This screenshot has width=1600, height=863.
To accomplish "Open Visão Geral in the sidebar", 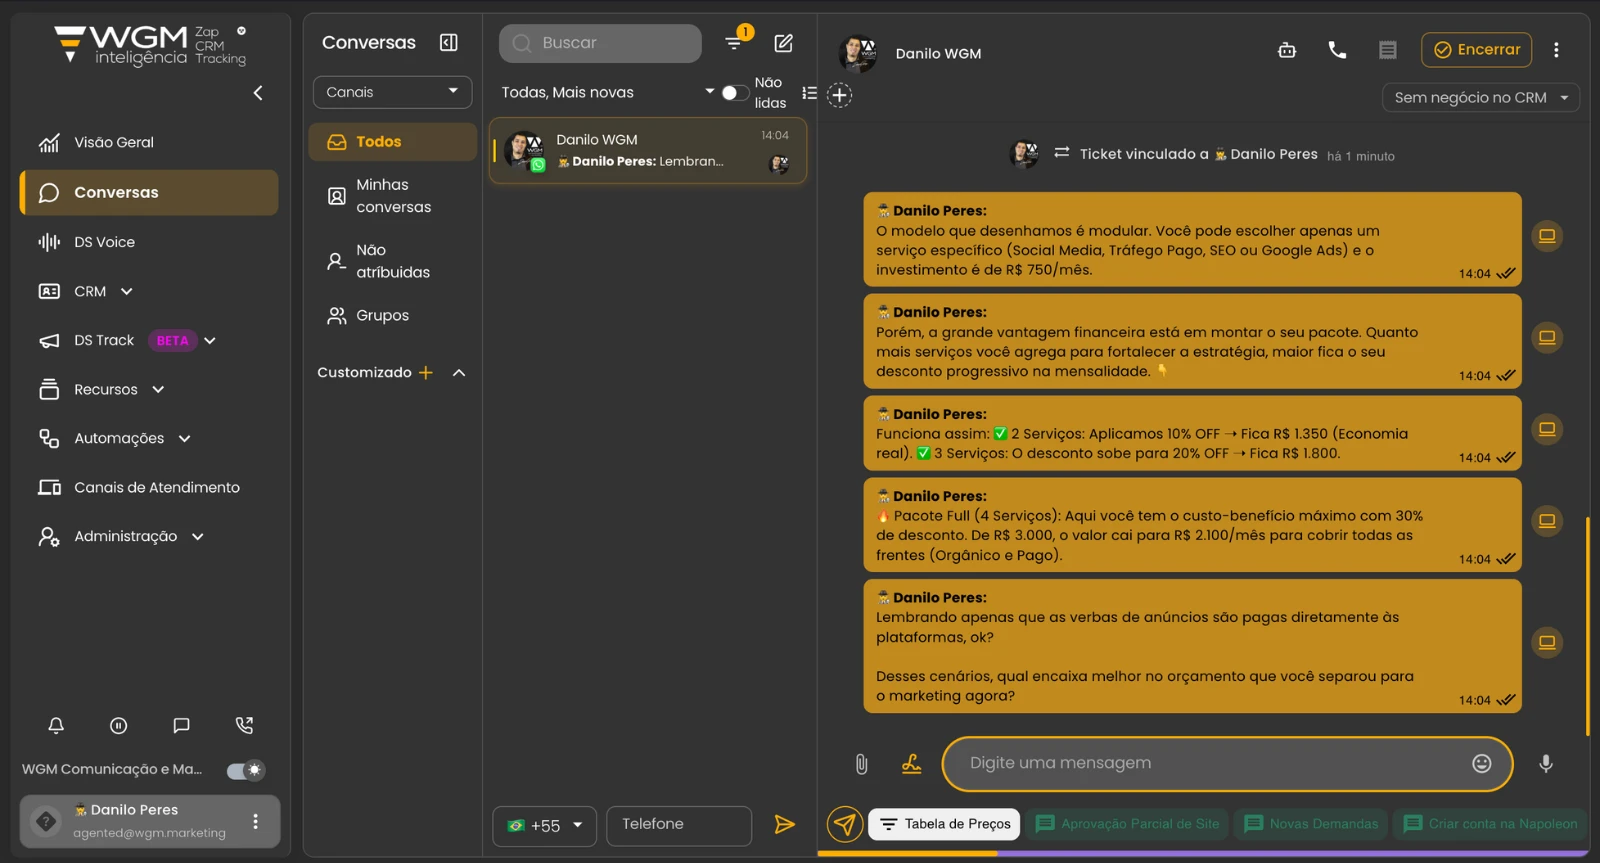I will (114, 143).
